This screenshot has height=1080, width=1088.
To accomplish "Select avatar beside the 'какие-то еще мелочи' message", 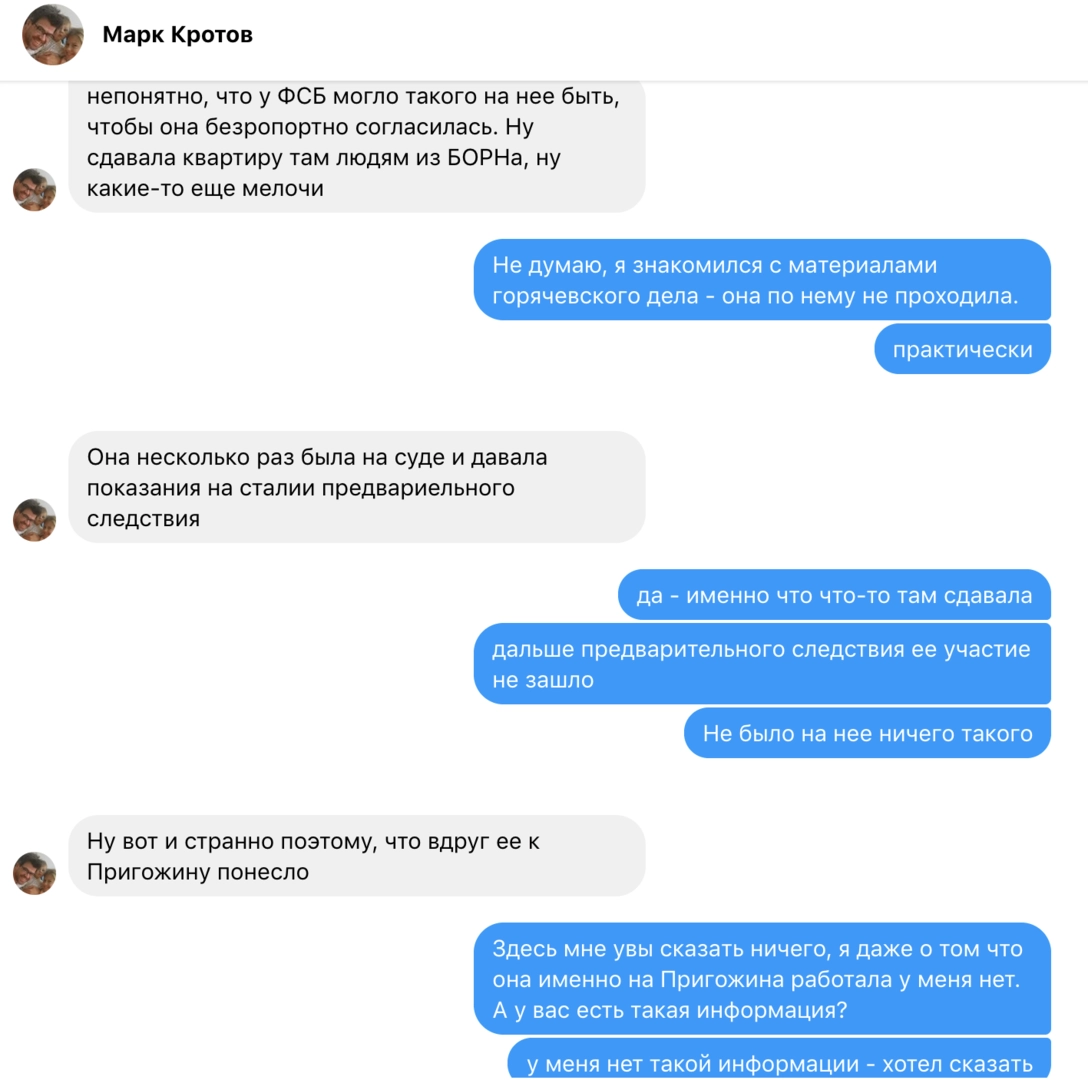I will pos(35,189).
